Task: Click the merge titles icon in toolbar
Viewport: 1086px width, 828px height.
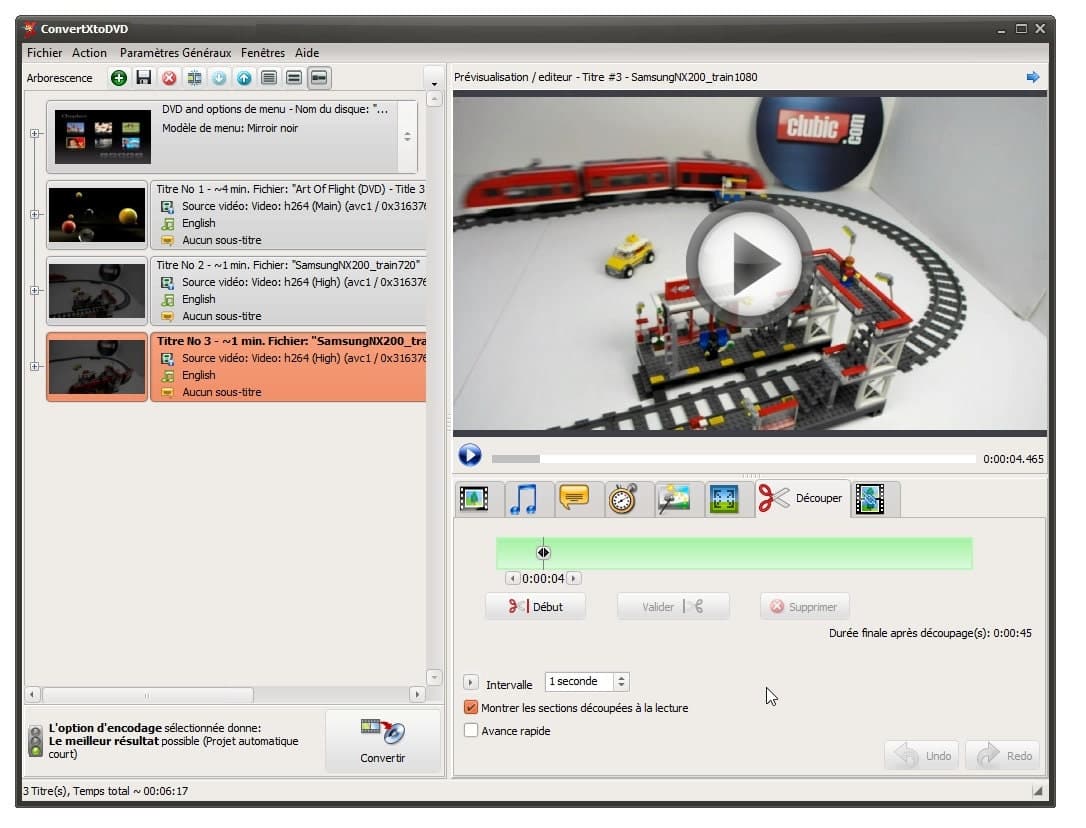Action: [197, 79]
